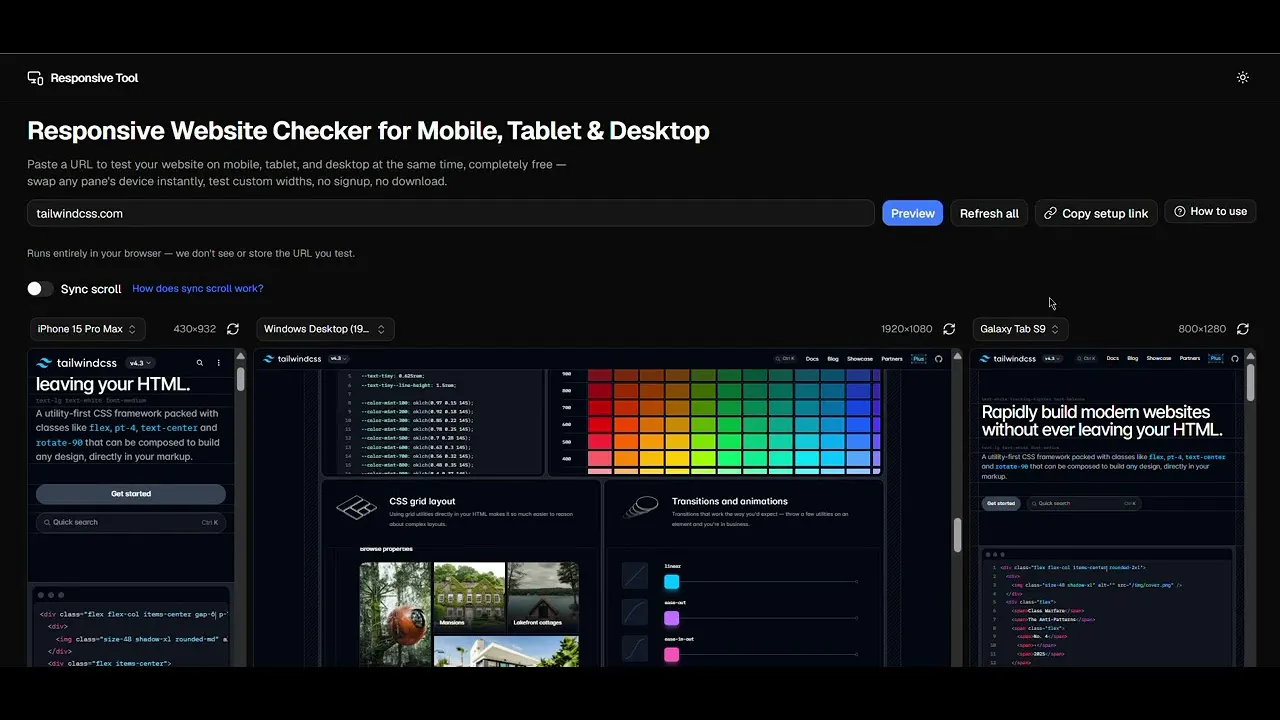Click the Mansions photo thumbnail
Viewport: 1280px width, 720px height.
coord(470,596)
